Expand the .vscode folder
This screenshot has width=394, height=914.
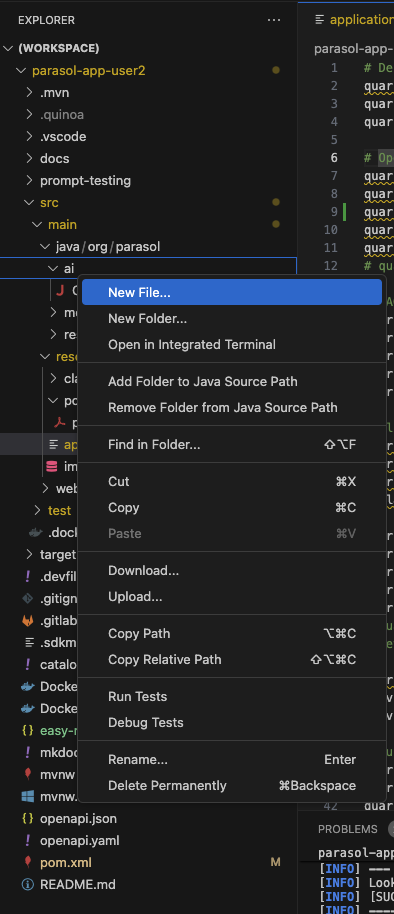(30, 136)
